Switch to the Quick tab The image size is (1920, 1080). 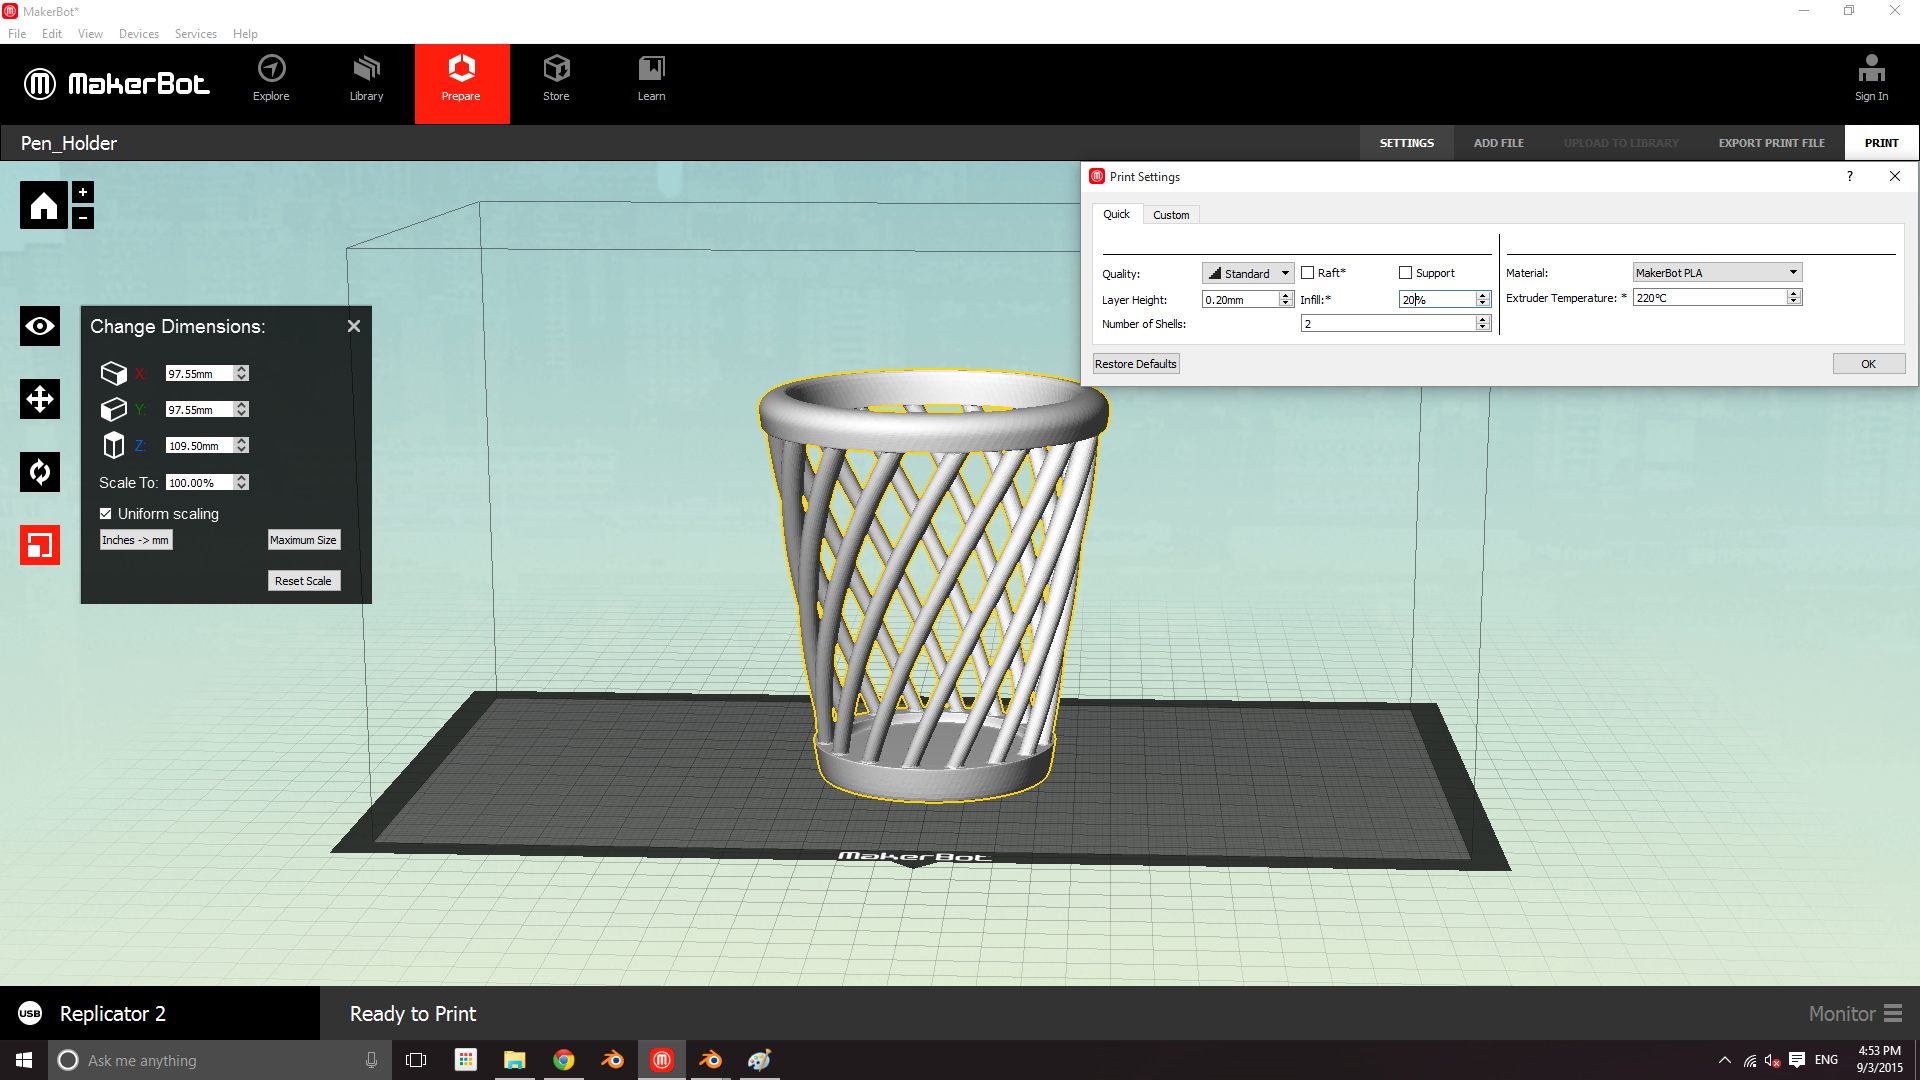click(1116, 214)
